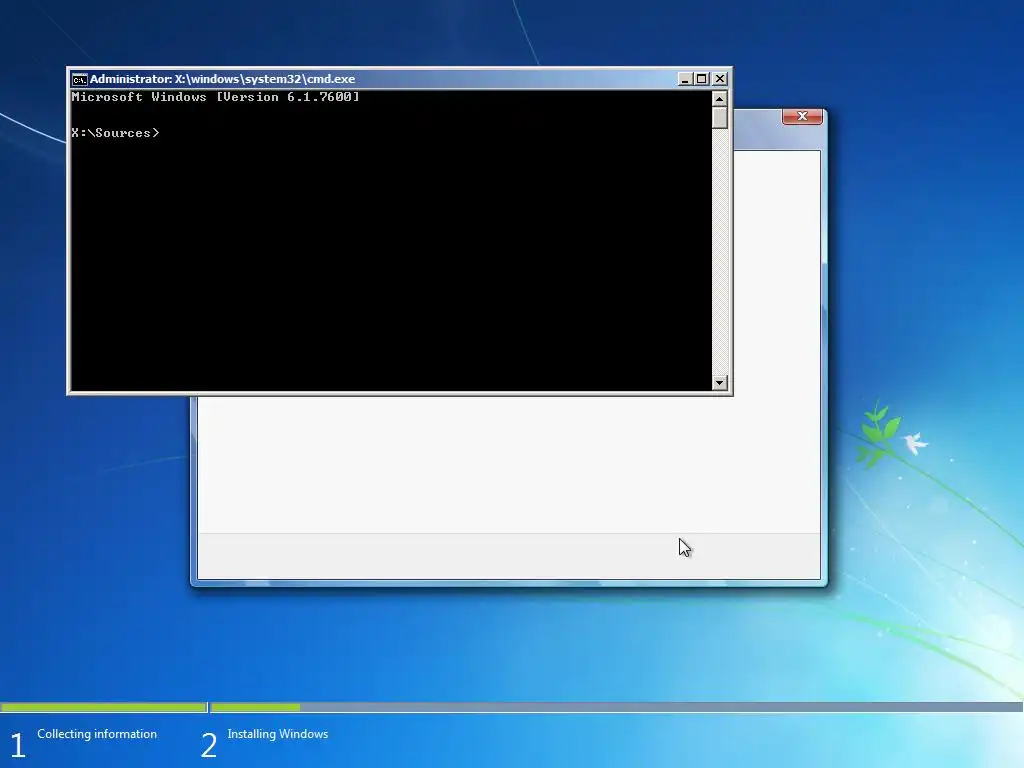This screenshot has width=1024, height=768.
Task: Click 'Collecting information' step label
Action: tap(97, 734)
